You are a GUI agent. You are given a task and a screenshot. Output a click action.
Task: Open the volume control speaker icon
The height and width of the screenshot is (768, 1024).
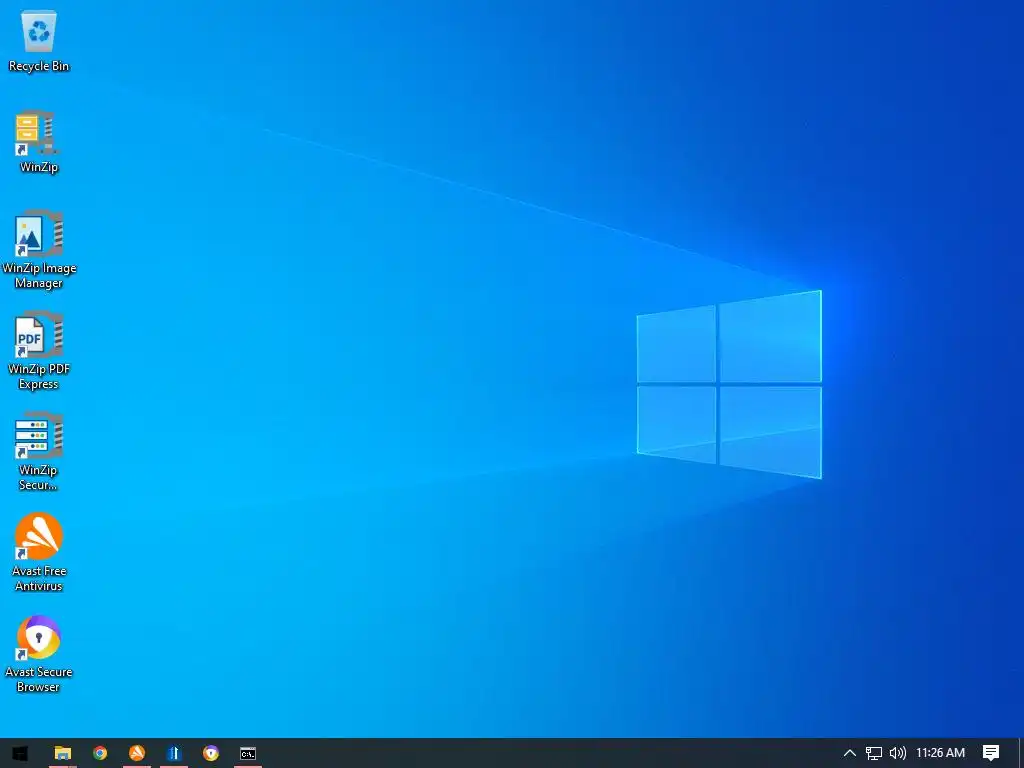click(x=898, y=753)
